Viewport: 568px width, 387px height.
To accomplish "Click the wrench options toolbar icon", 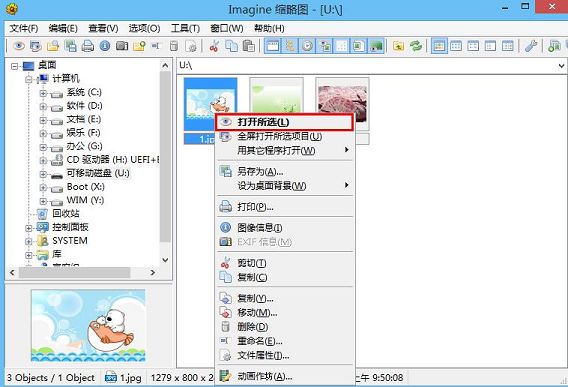I will (530, 46).
